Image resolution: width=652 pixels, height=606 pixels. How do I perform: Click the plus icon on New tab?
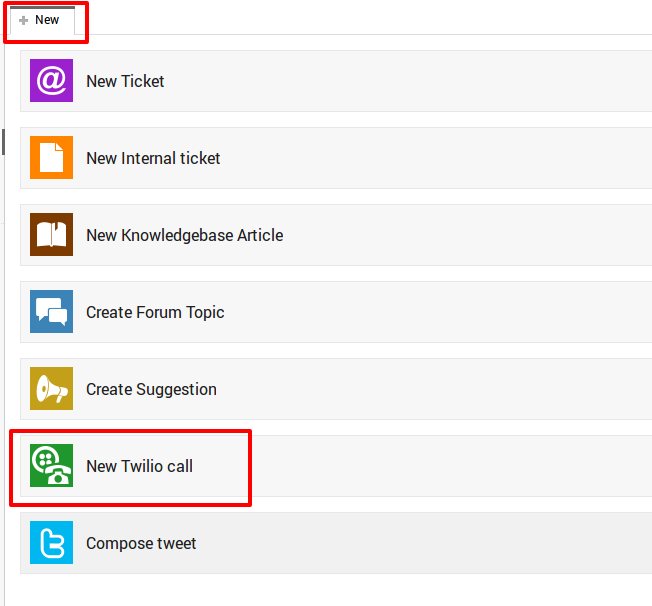point(24,20)
